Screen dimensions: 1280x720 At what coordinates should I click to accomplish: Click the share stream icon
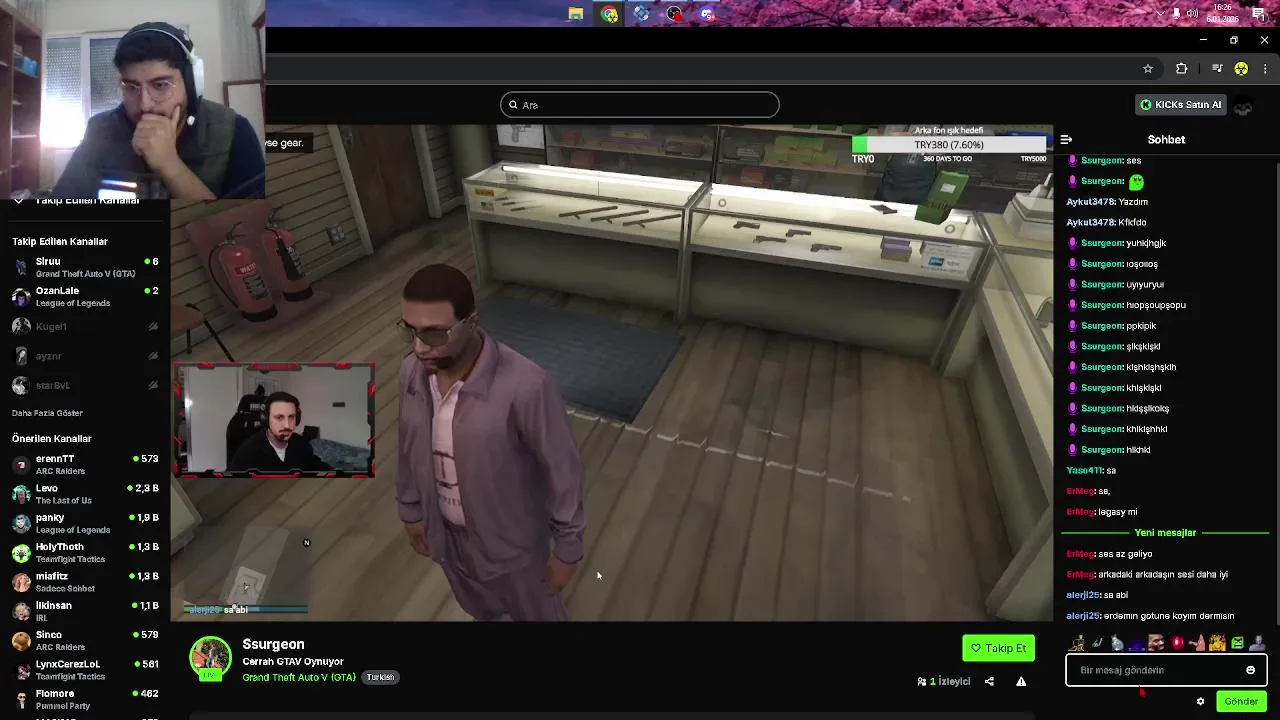(989, 681)
